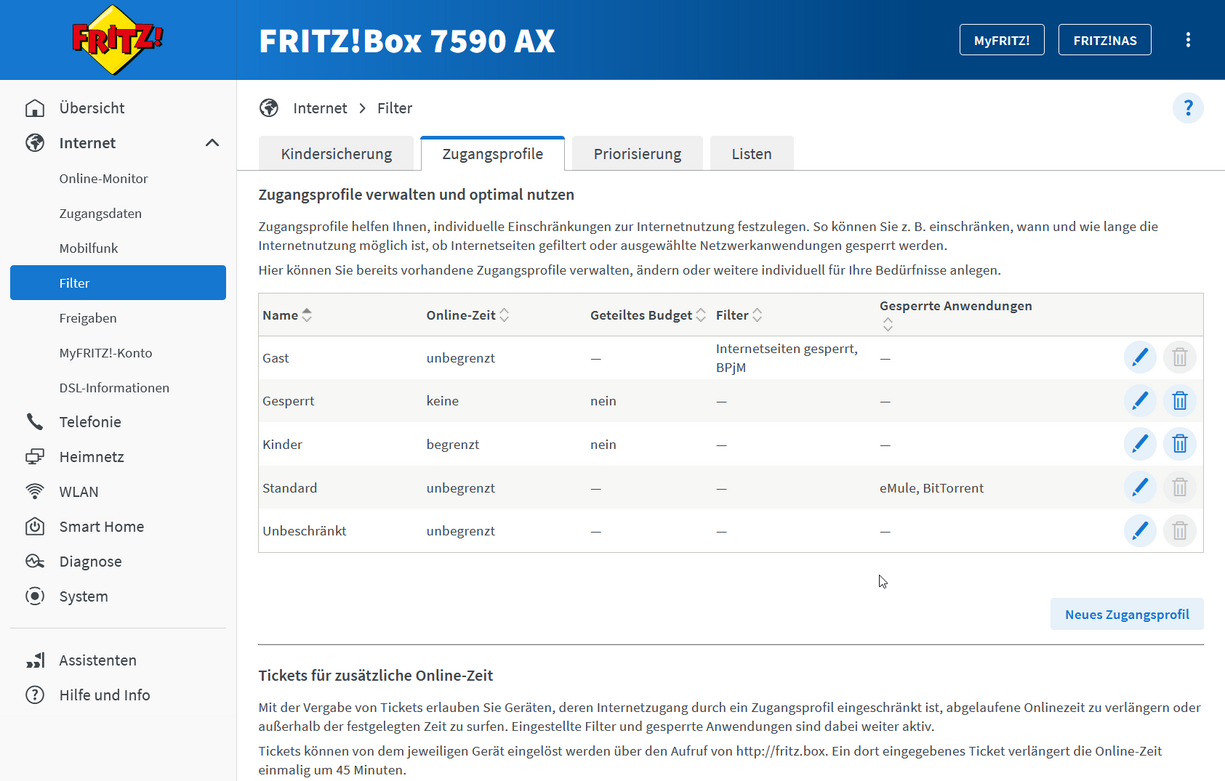Image resolution: width=1225 pixels, height=781 pixels.
Task: Click the 'Tickets für zusätzliche Online-Zeit' heading
Action: pyautogui.click(x=376, y=675)
